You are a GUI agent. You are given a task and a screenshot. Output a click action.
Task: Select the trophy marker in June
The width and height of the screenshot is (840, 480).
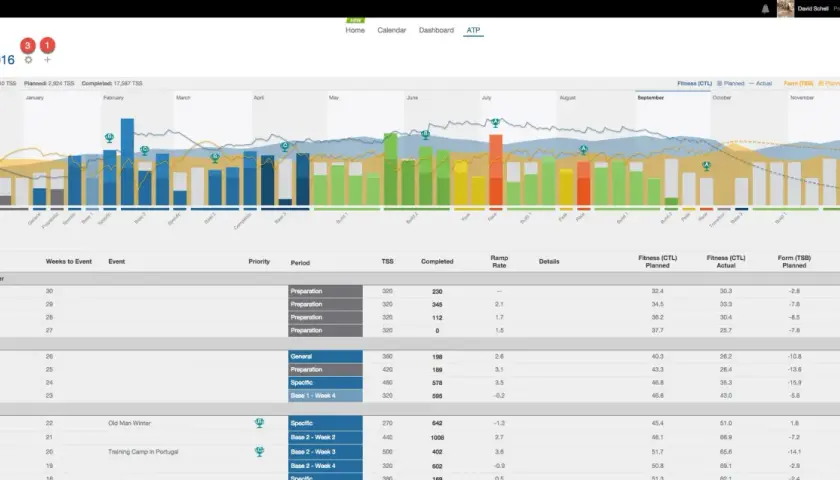click(x=425, y=135)
